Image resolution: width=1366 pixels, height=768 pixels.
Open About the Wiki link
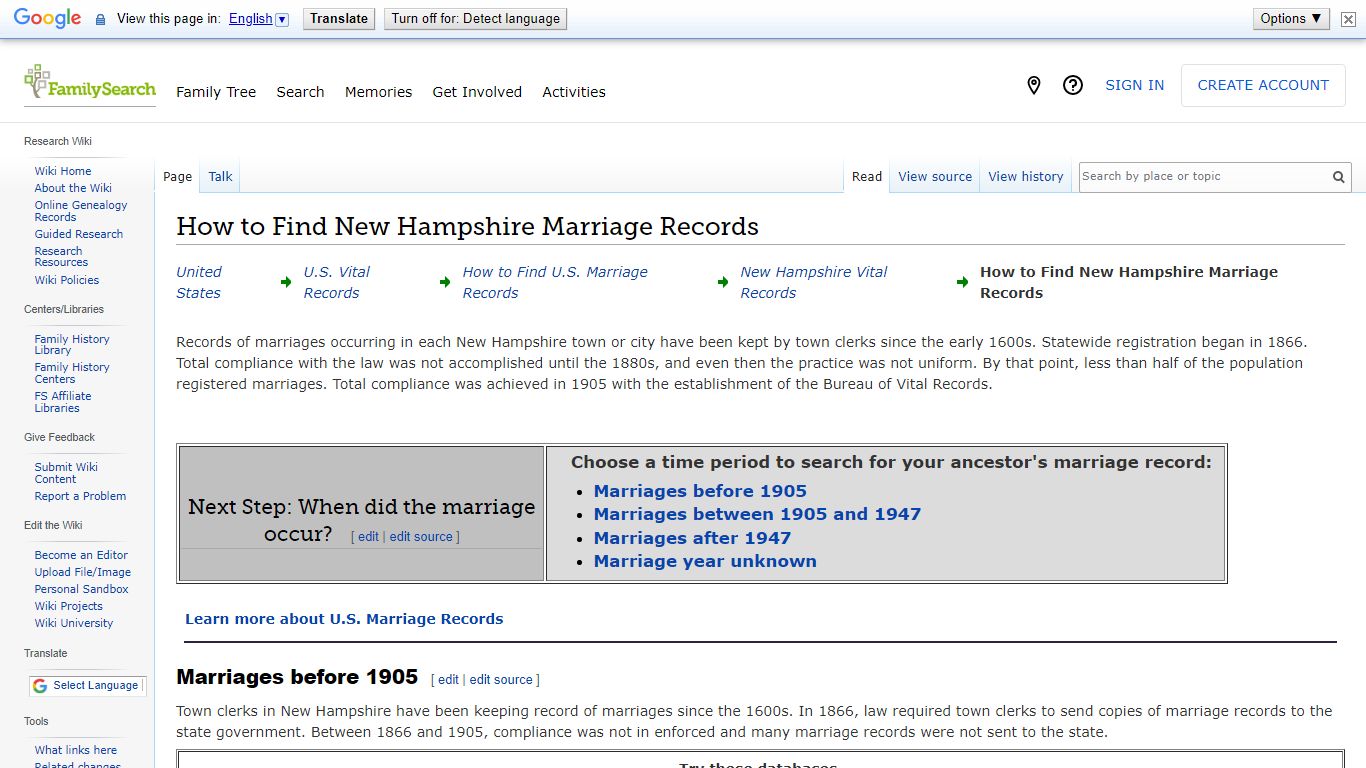pyautogui.click(x=73, y=188)
